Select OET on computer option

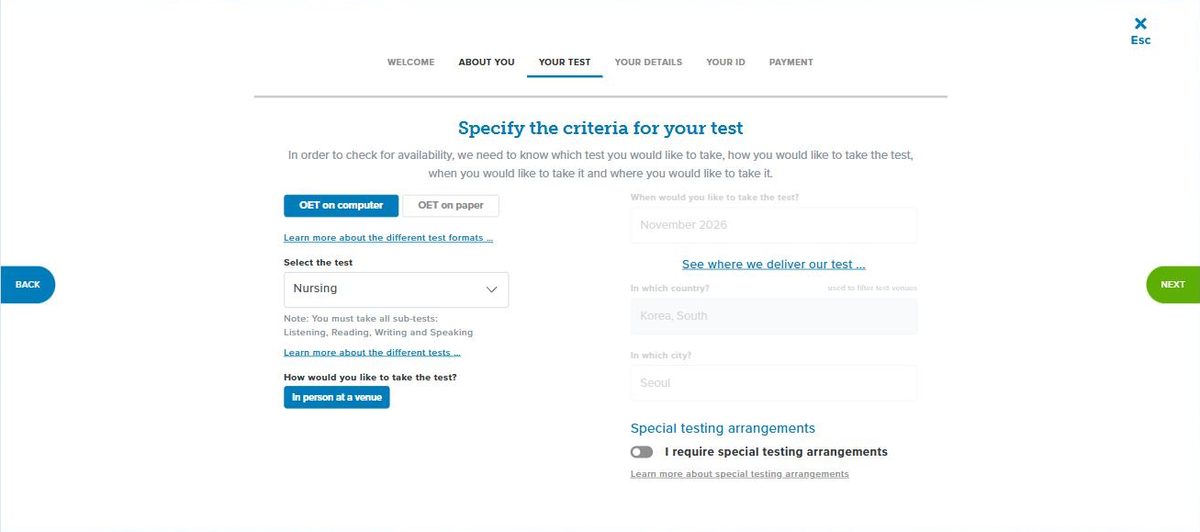click(341, 206)
